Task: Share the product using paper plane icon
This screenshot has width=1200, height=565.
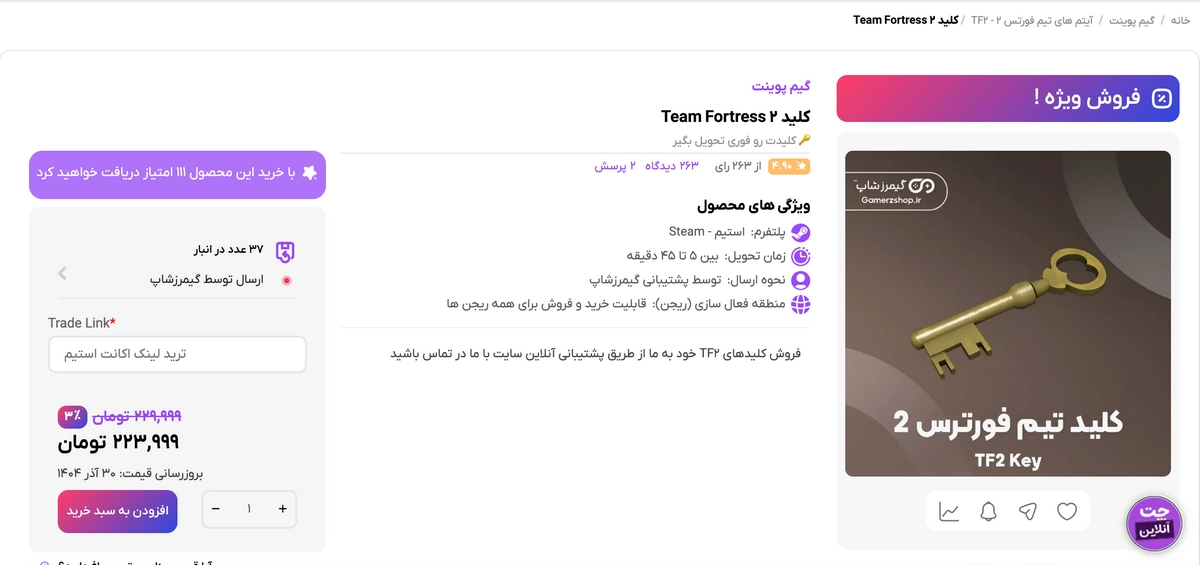Action: pos(1028,512)
